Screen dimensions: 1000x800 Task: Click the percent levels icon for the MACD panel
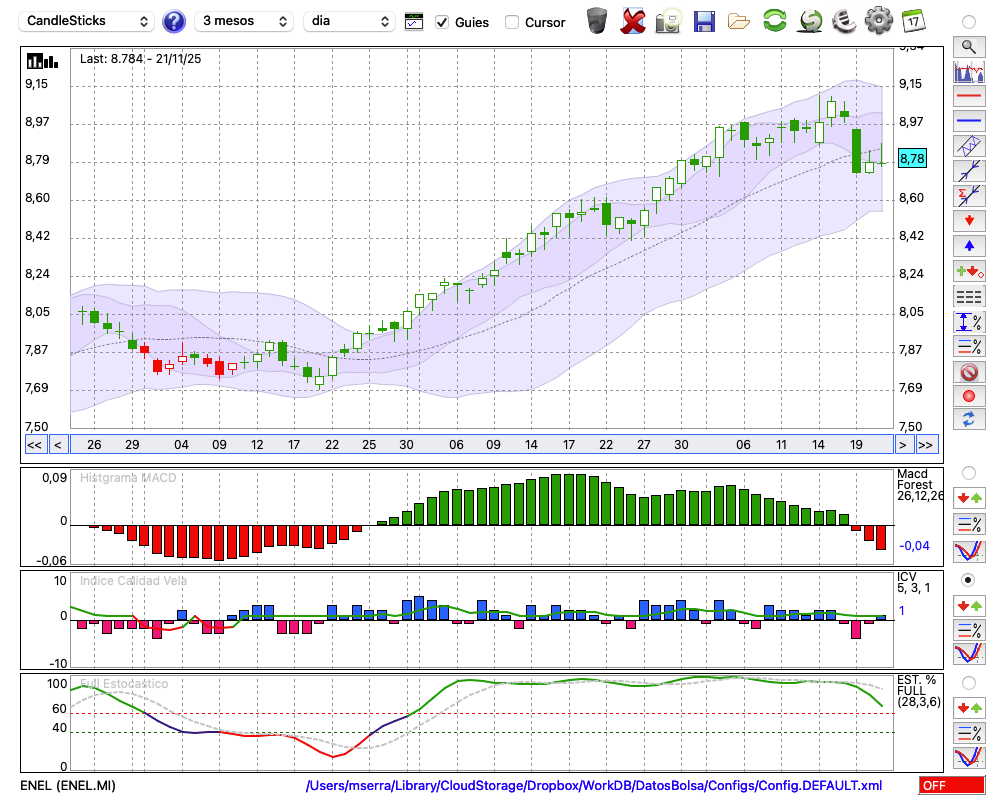969,524
